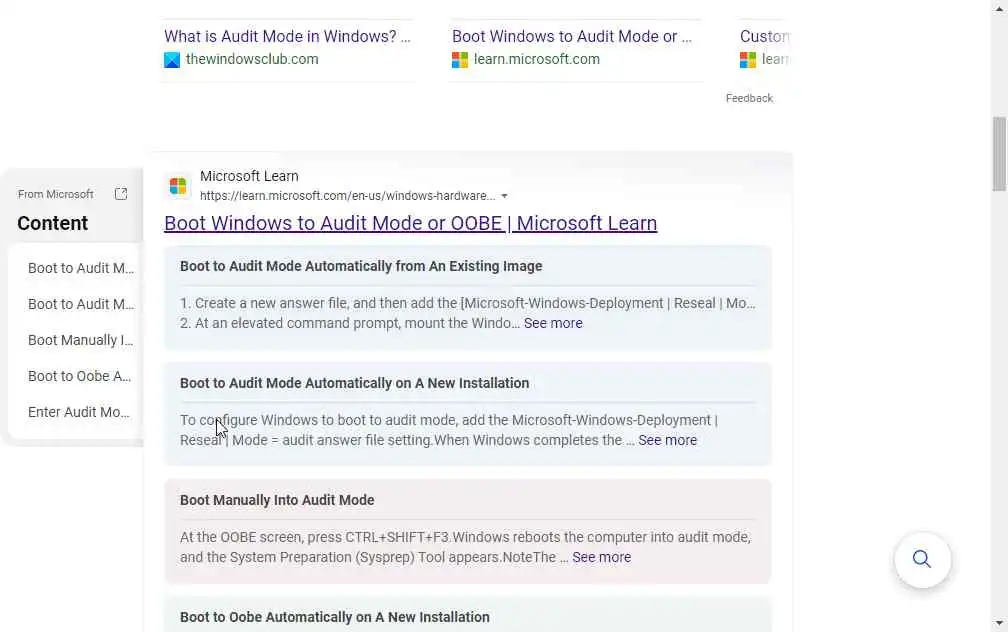This screenshot has width=1008, height=632.
Task: Click the Boot Manually Into Audit Mode heading
Action: point(277,500)
